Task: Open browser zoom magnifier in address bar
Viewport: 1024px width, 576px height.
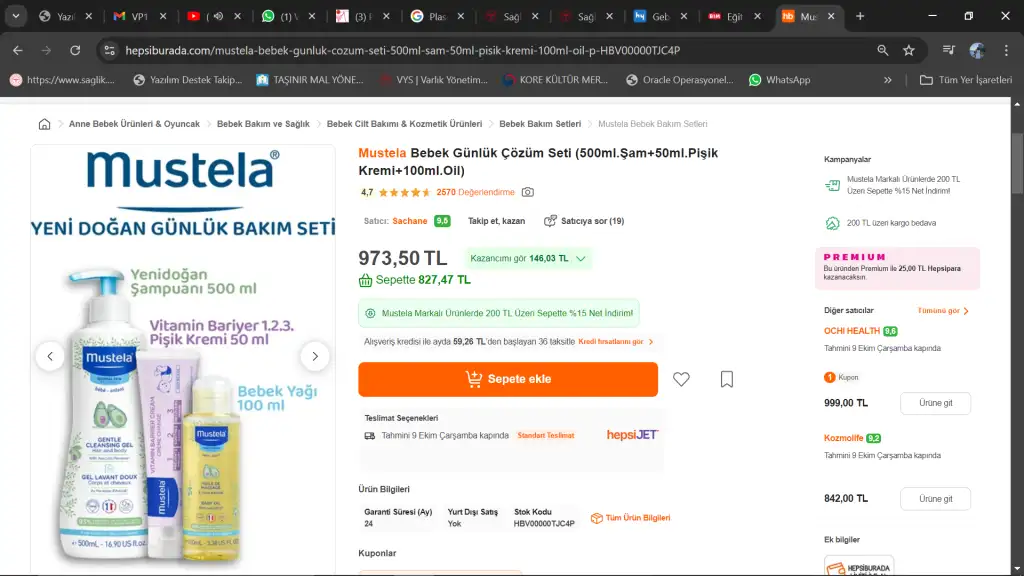Action: pyautogui.click(x=882, y=50)
